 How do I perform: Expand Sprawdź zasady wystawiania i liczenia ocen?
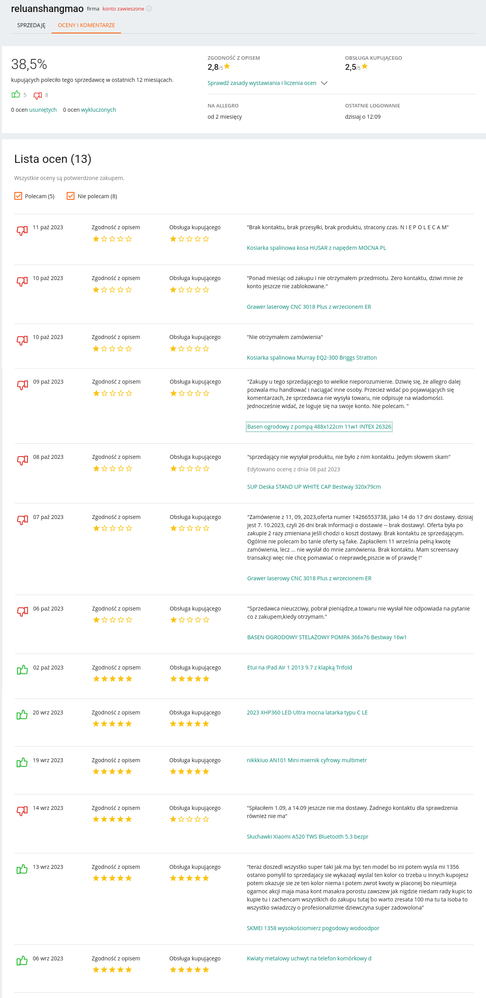268,83
